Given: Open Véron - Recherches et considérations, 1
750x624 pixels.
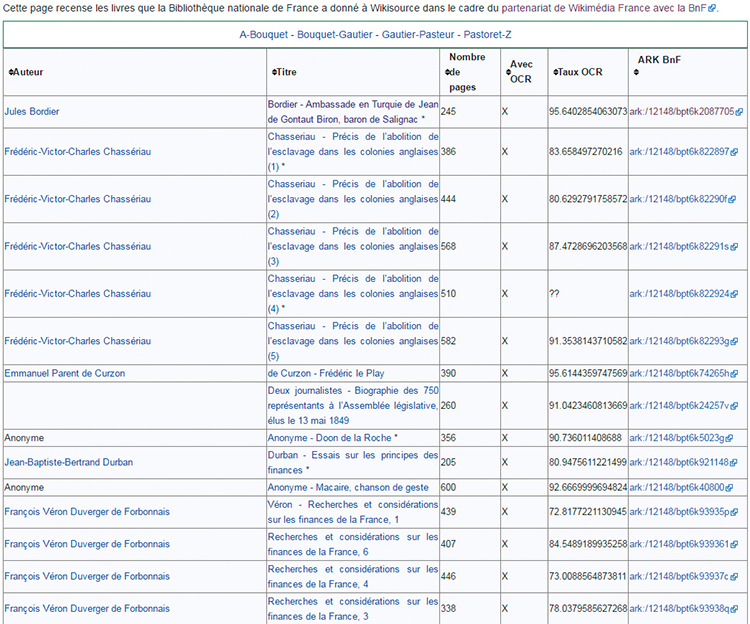Looking at the screenshot, I should [353, 512].
